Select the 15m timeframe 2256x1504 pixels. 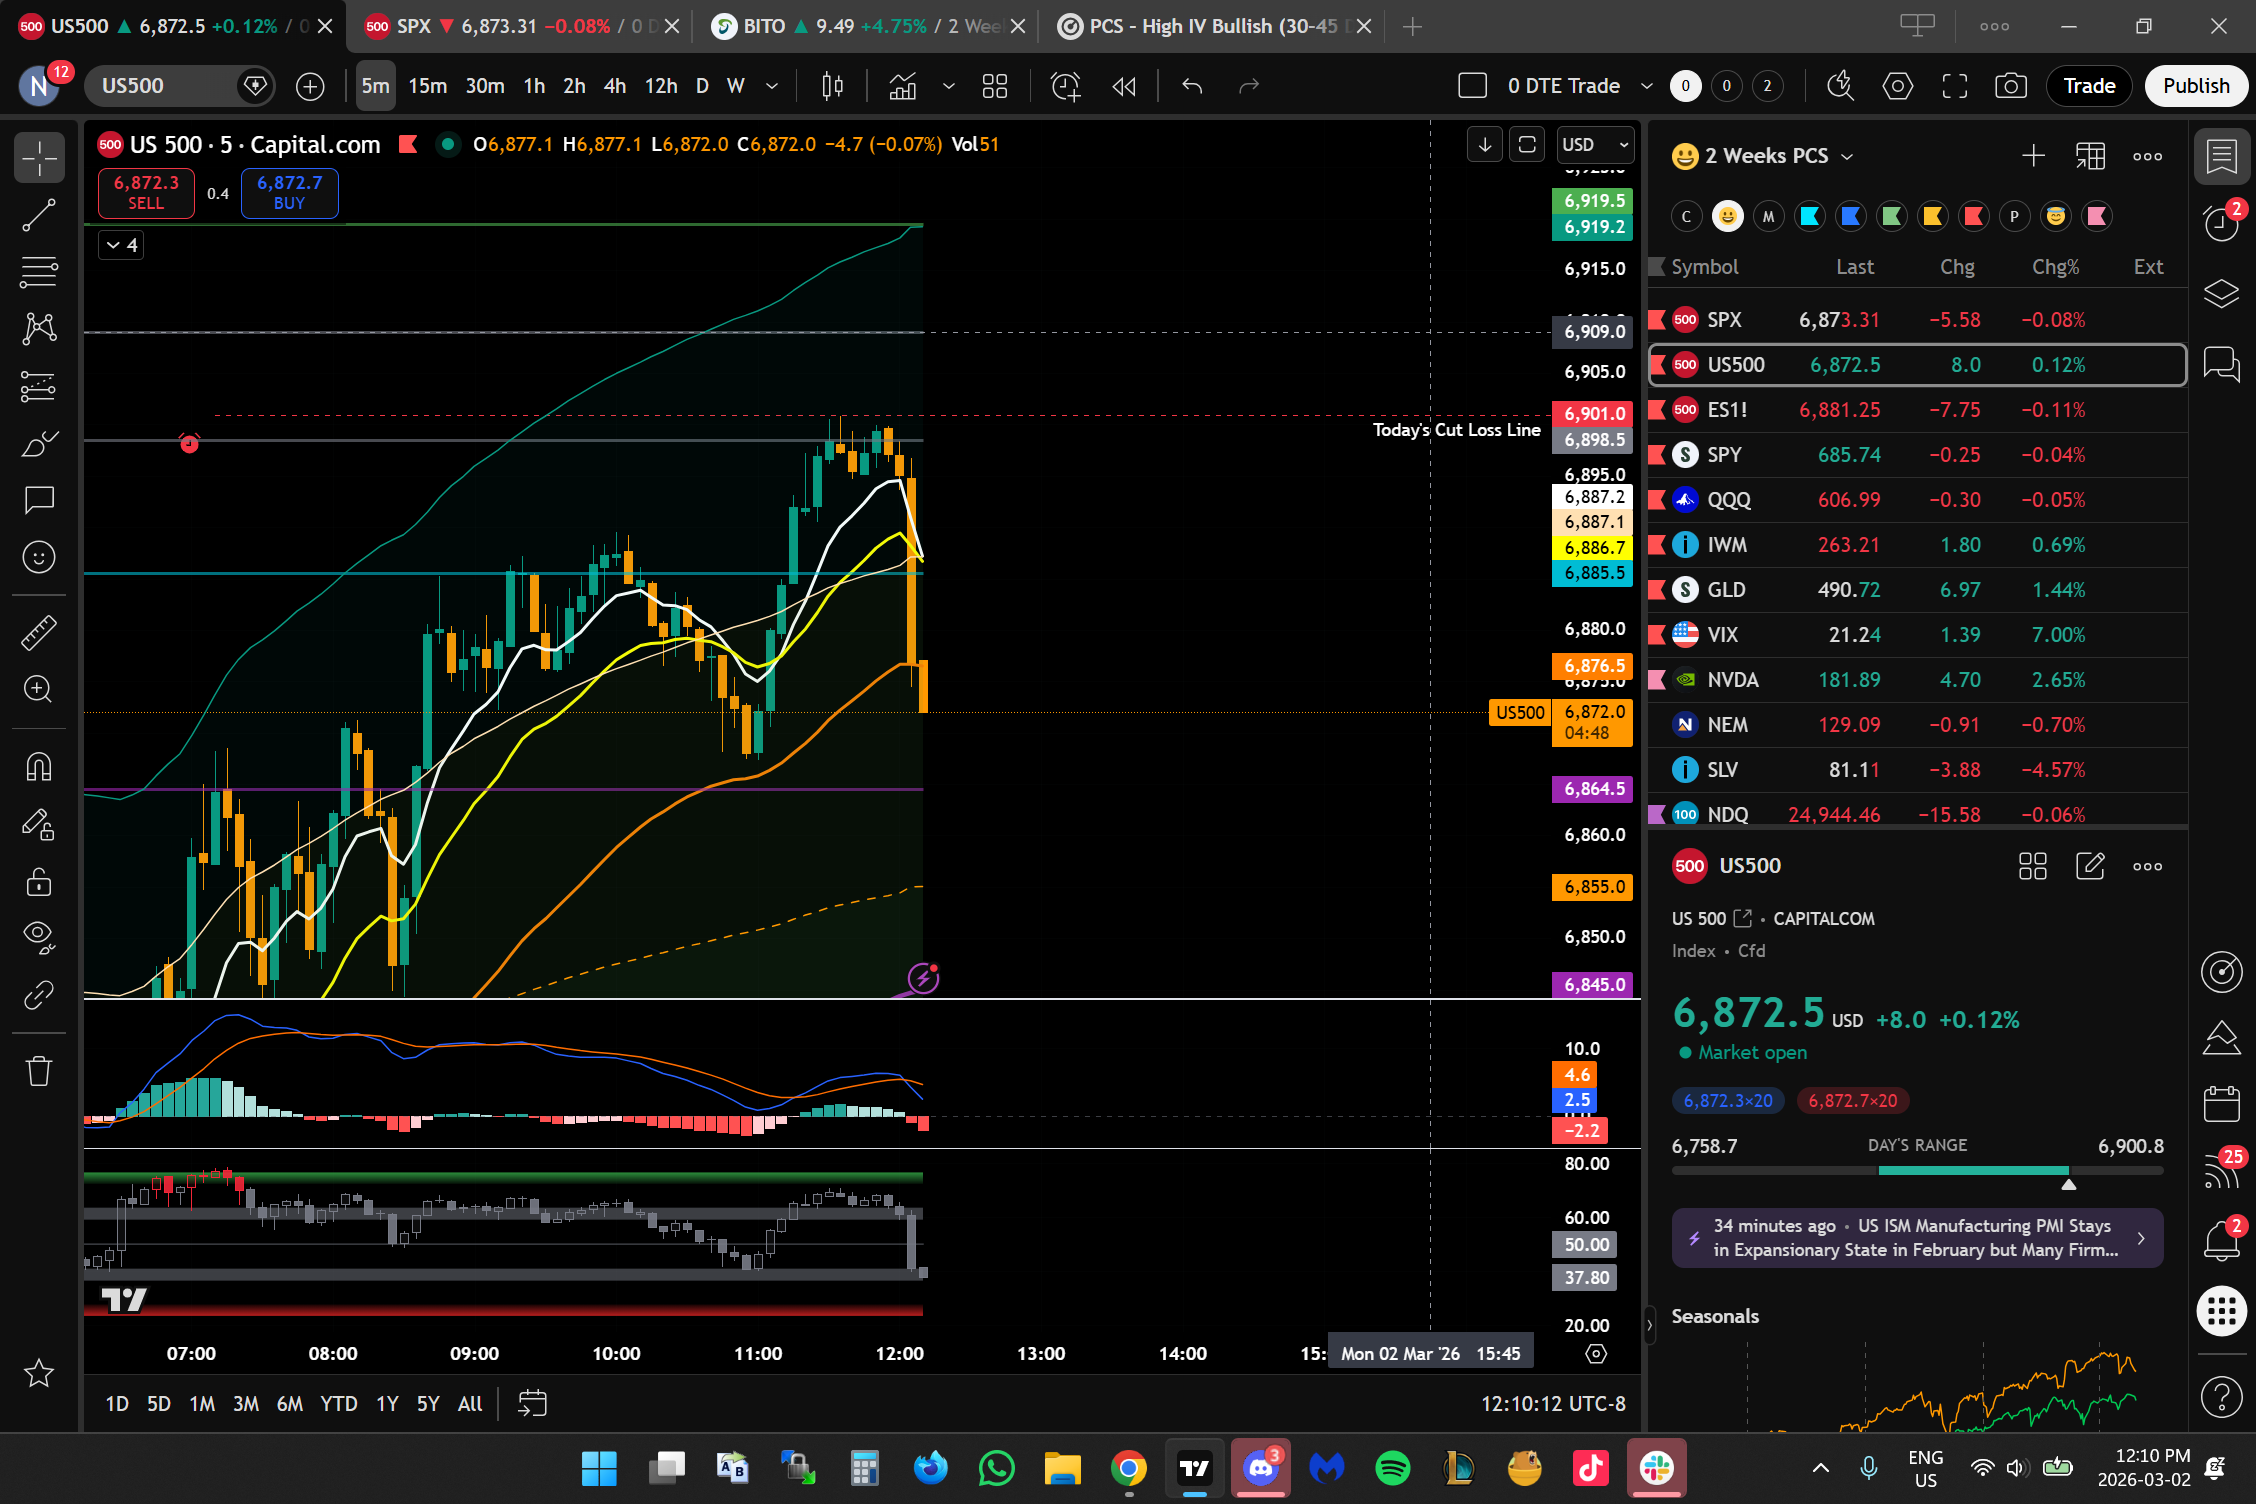pos(427,86)
